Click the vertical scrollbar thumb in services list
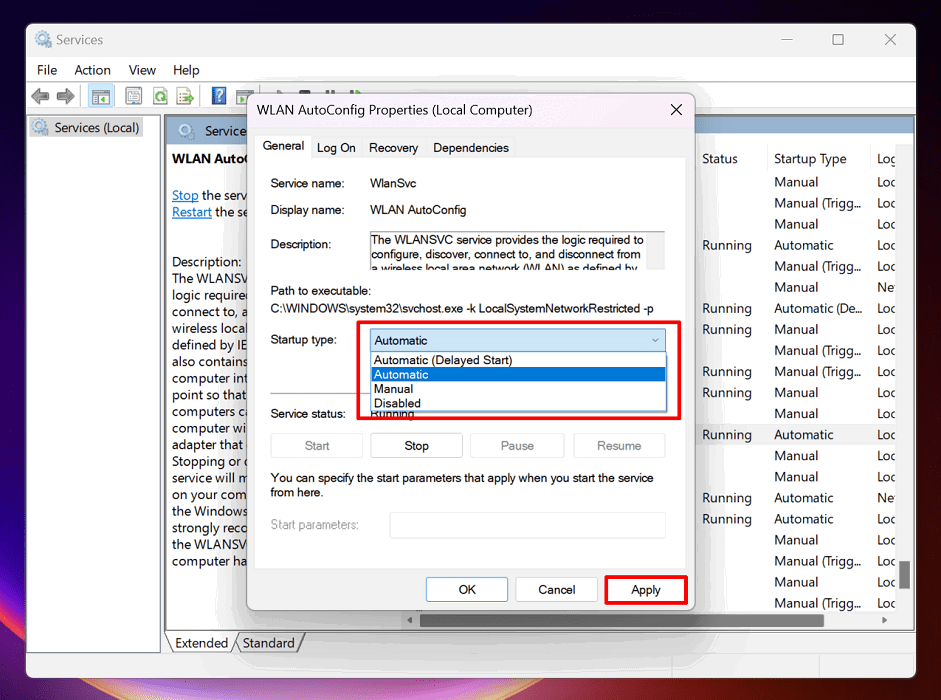 pos(904,575)
